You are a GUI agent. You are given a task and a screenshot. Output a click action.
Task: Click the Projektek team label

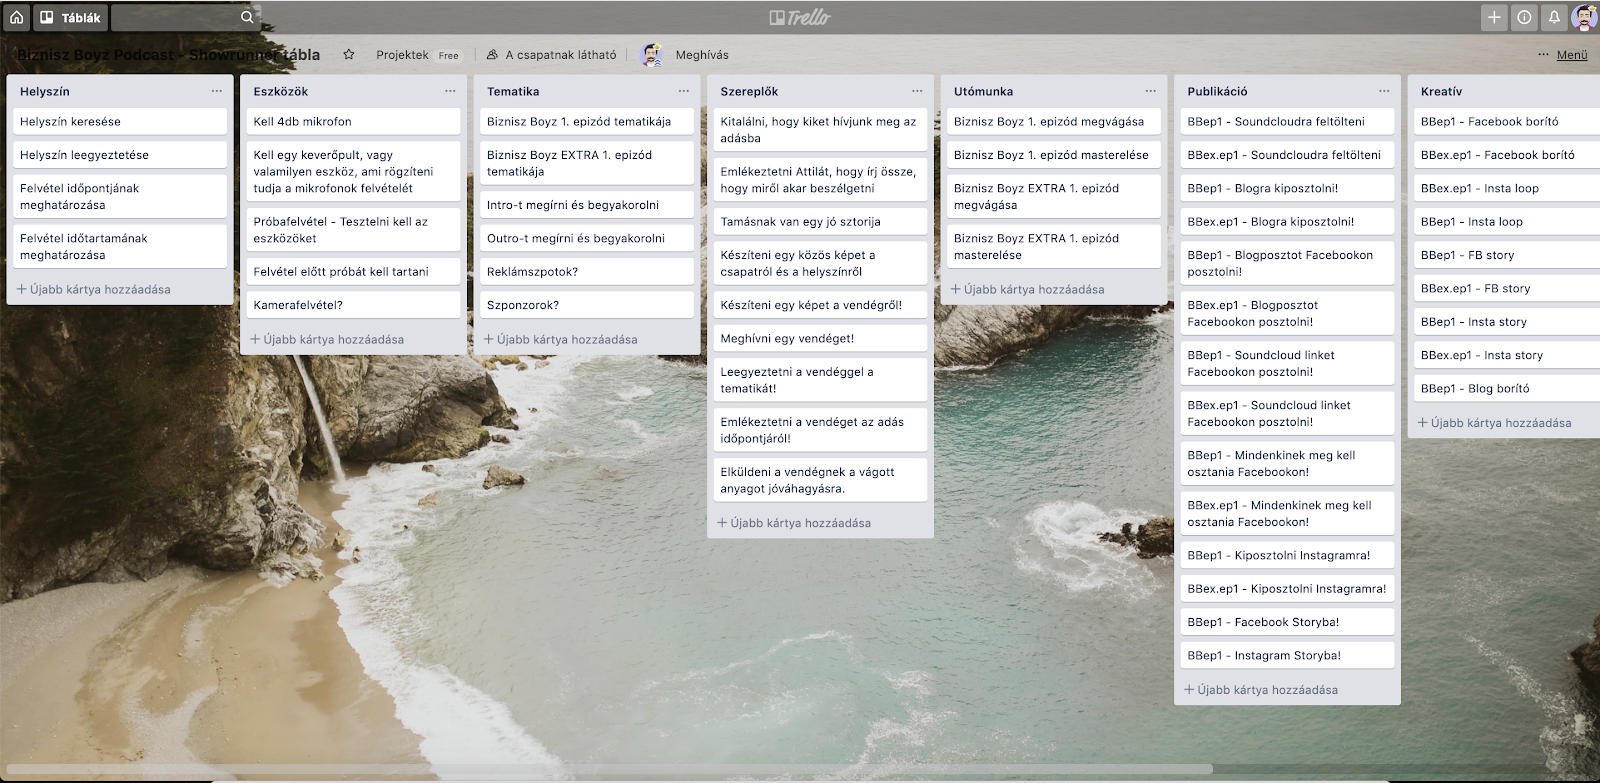point(402,55)
